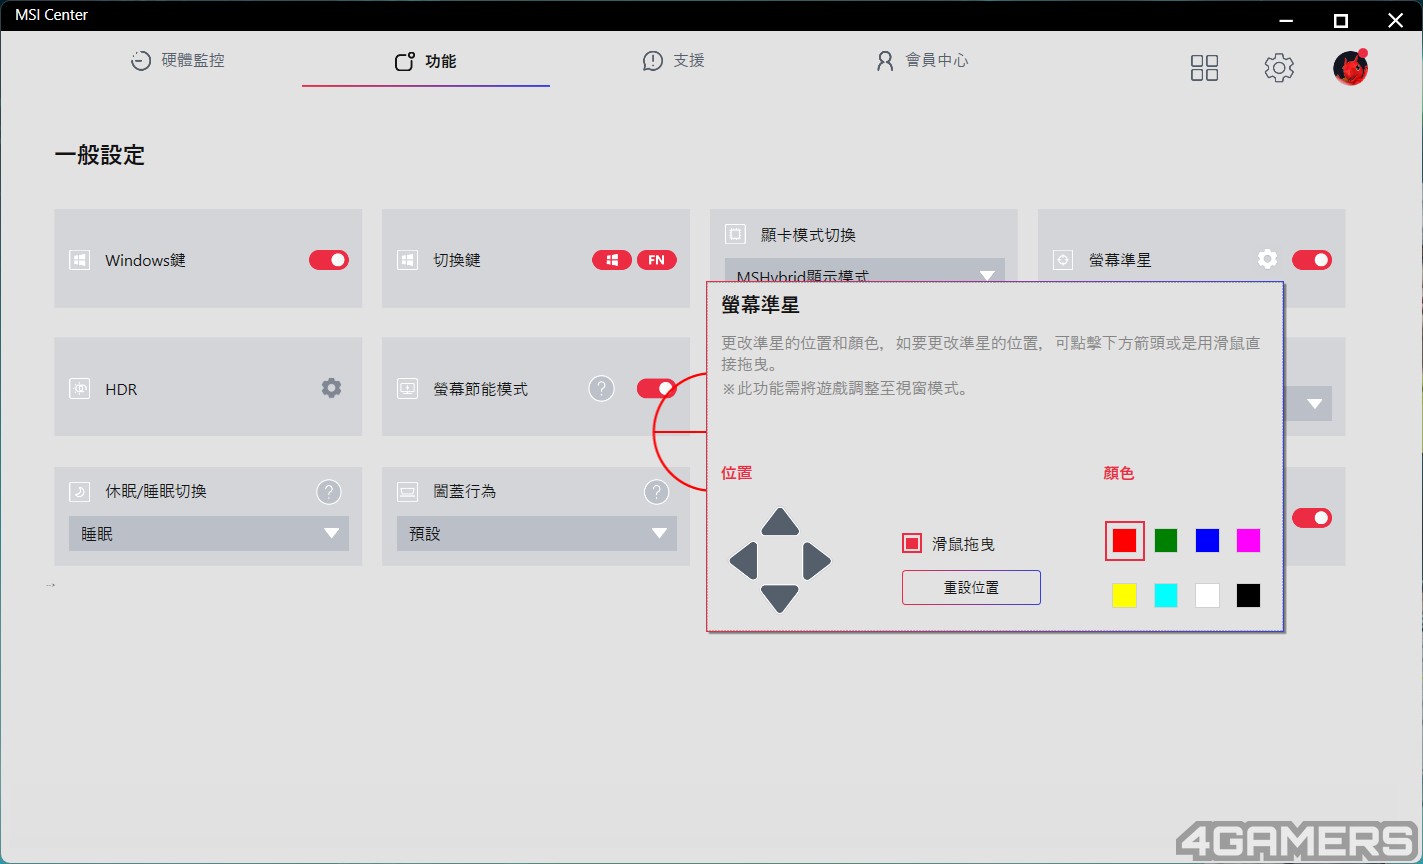This screenshot has height=864, width=1423.
Task: Click the 重設位置 button
Action: coord(971,587)
